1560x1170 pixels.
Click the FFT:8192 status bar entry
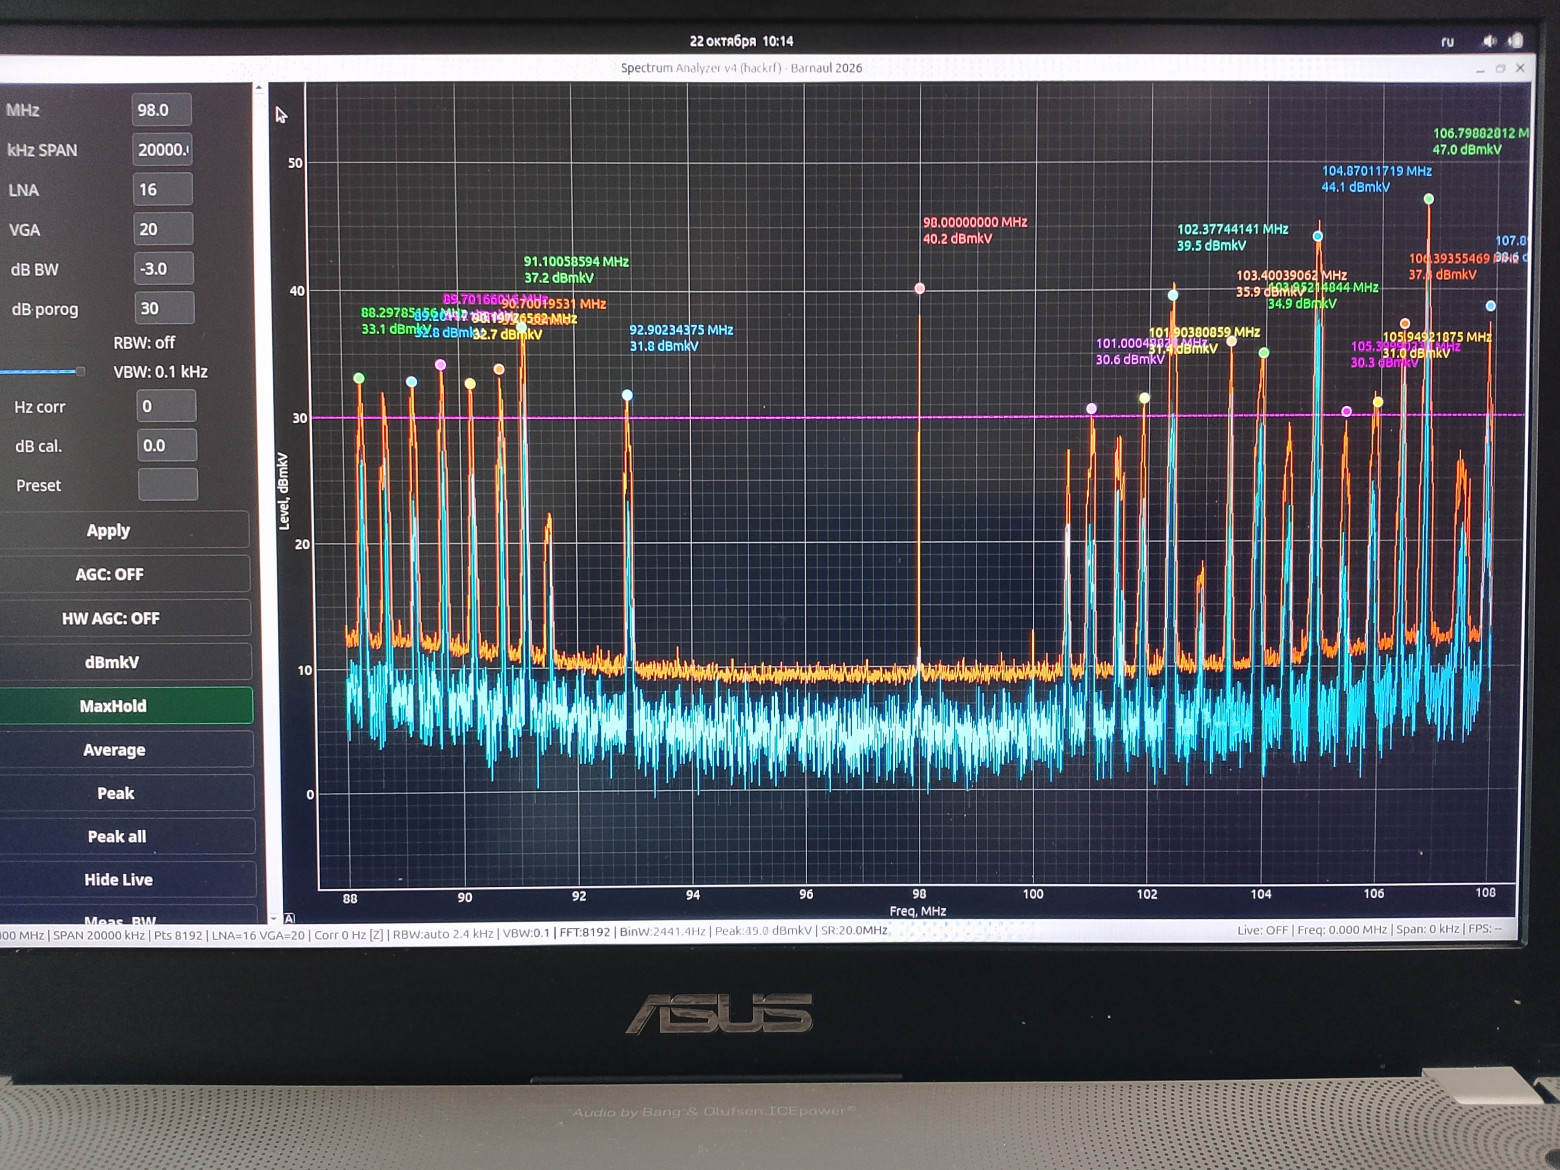coord(584,932)
